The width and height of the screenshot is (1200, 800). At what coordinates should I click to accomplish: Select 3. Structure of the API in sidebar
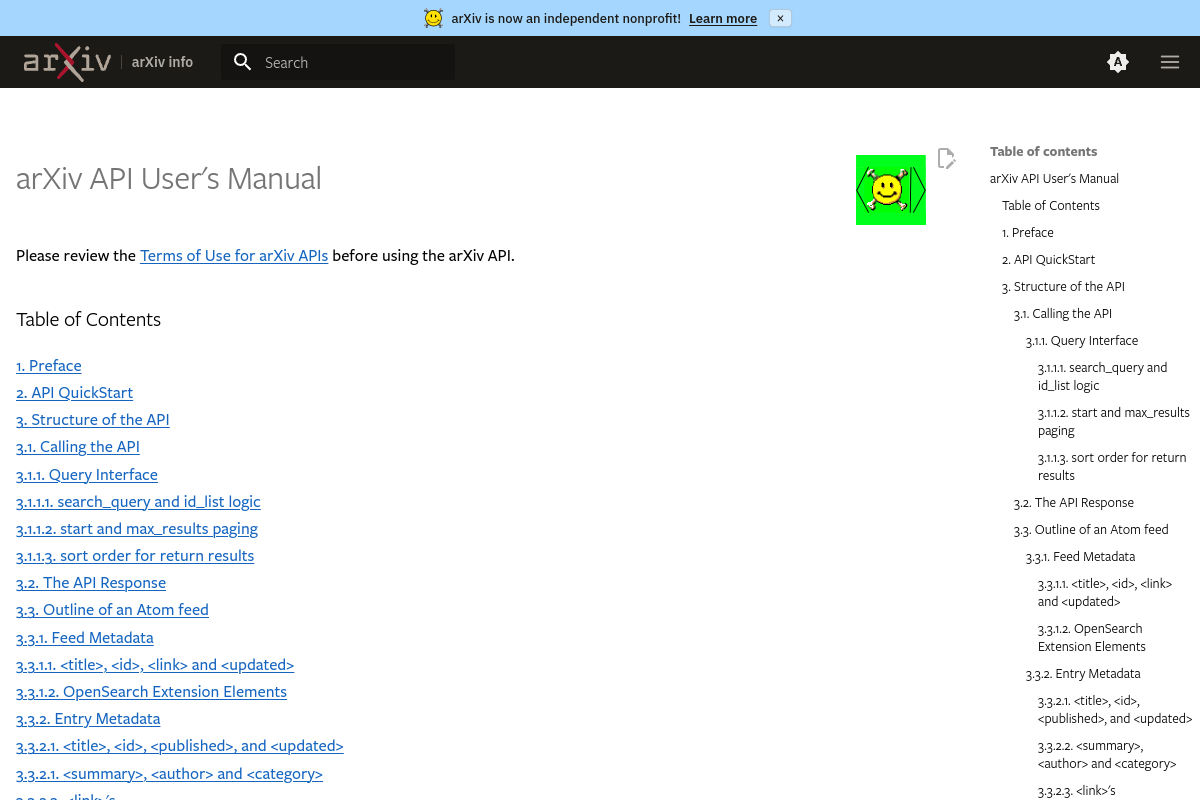pos(1063,286)
